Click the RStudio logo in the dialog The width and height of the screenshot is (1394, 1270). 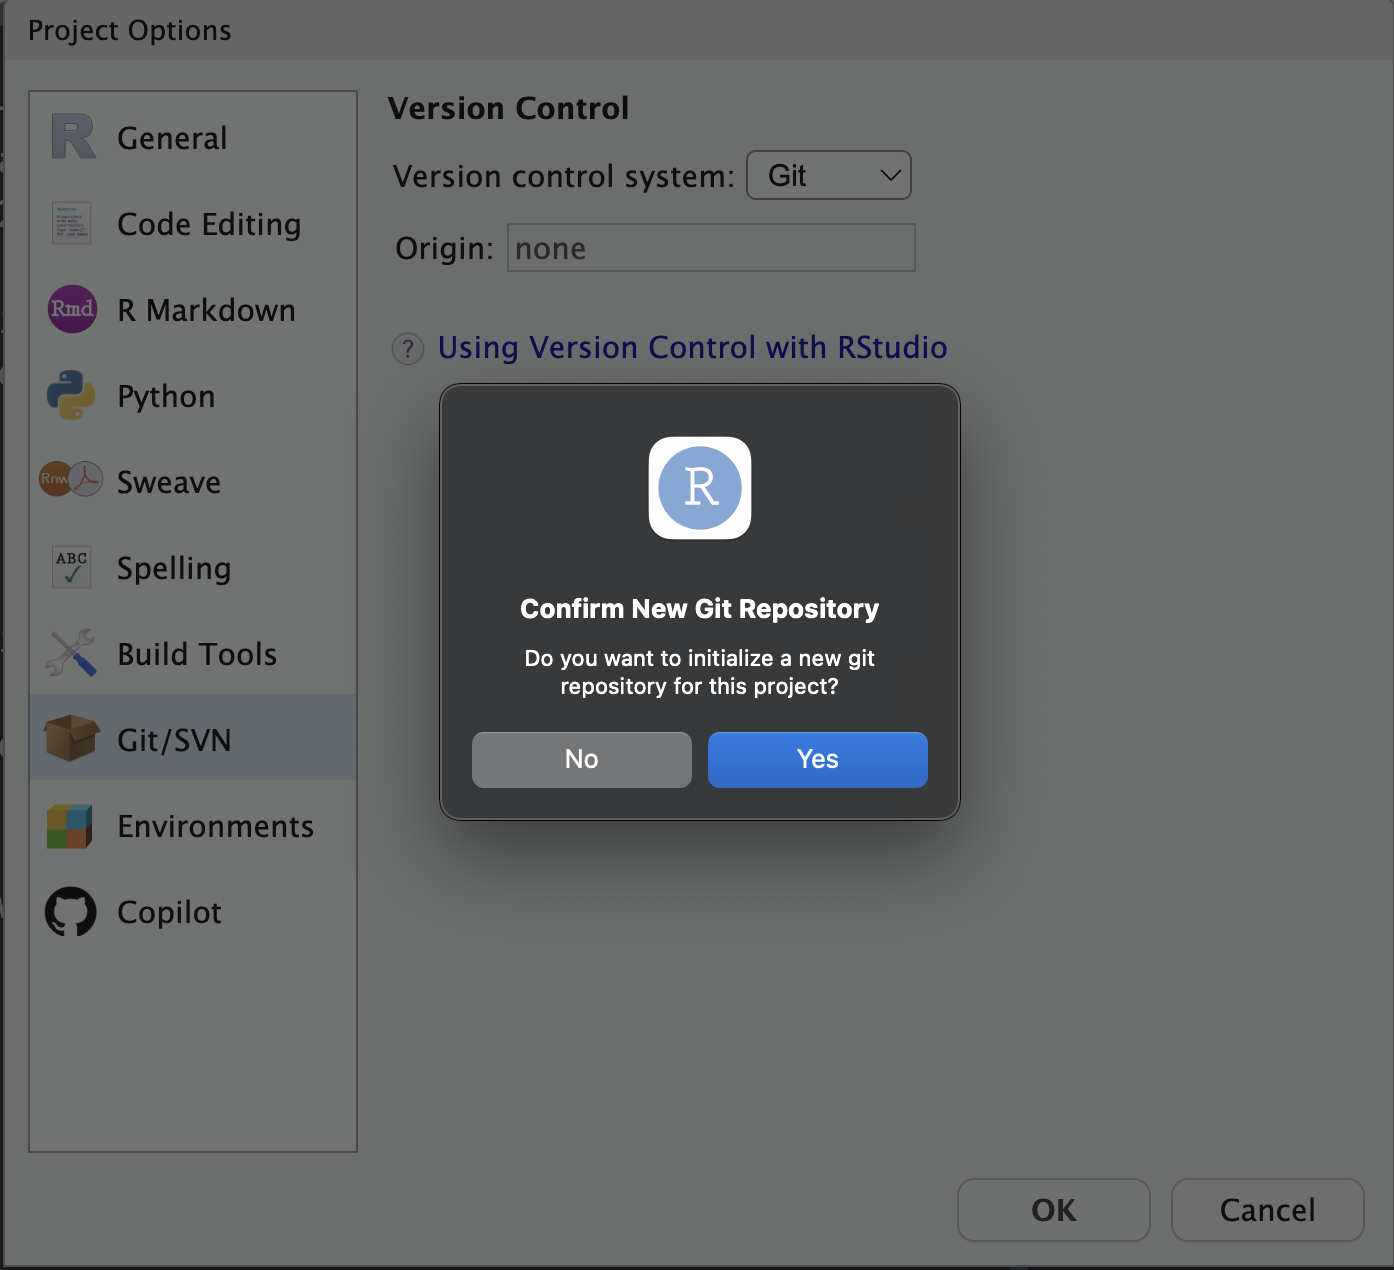tap(700, 488)
